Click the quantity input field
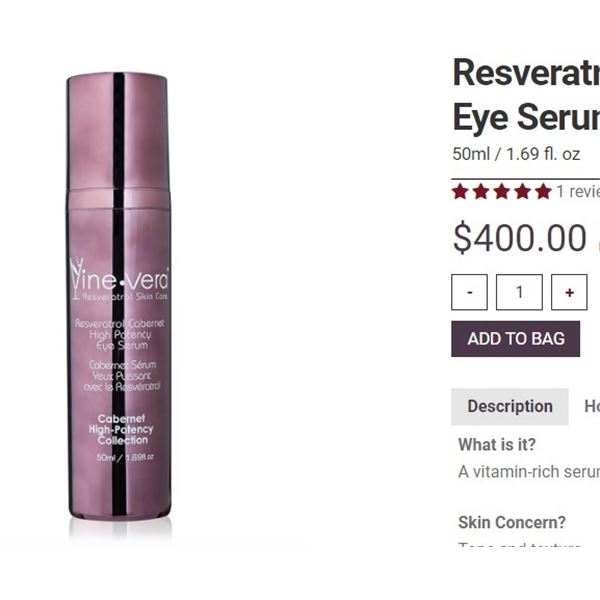Image resolution: width=600 pixels, height=600 pixels. pyautogui.click(x=519, y=292)
